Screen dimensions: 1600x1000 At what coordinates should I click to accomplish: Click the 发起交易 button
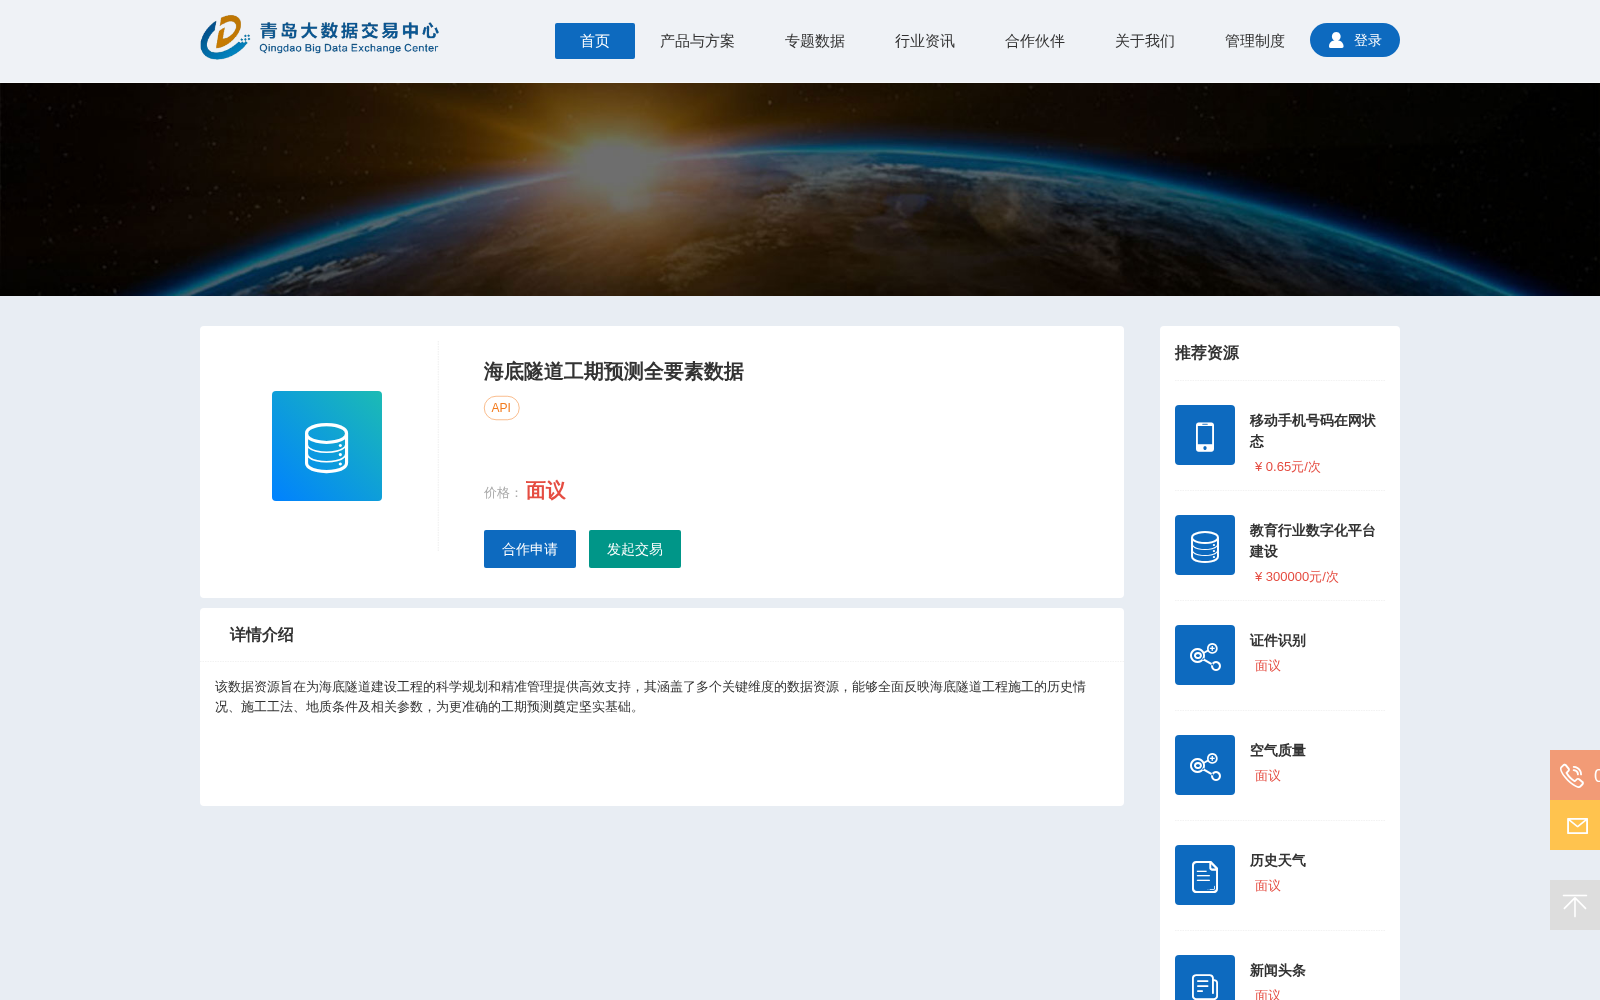click(x=635, y=549)
